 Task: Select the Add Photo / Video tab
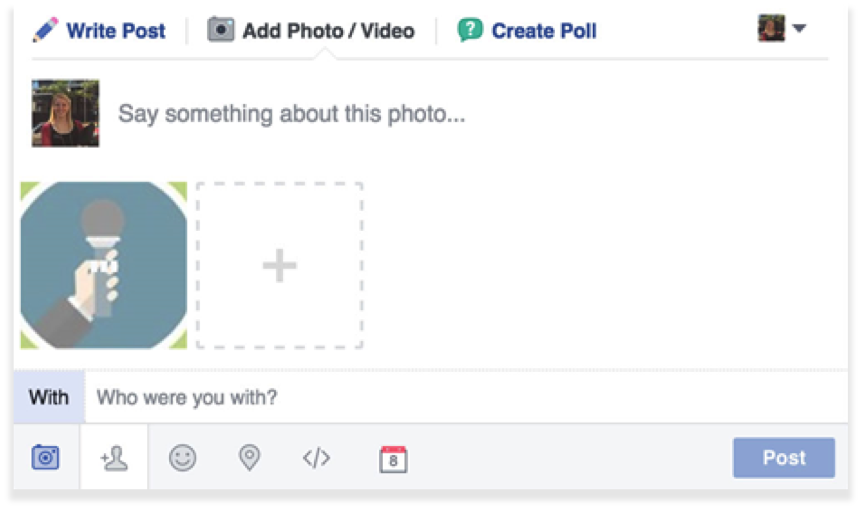pos(328,31)
